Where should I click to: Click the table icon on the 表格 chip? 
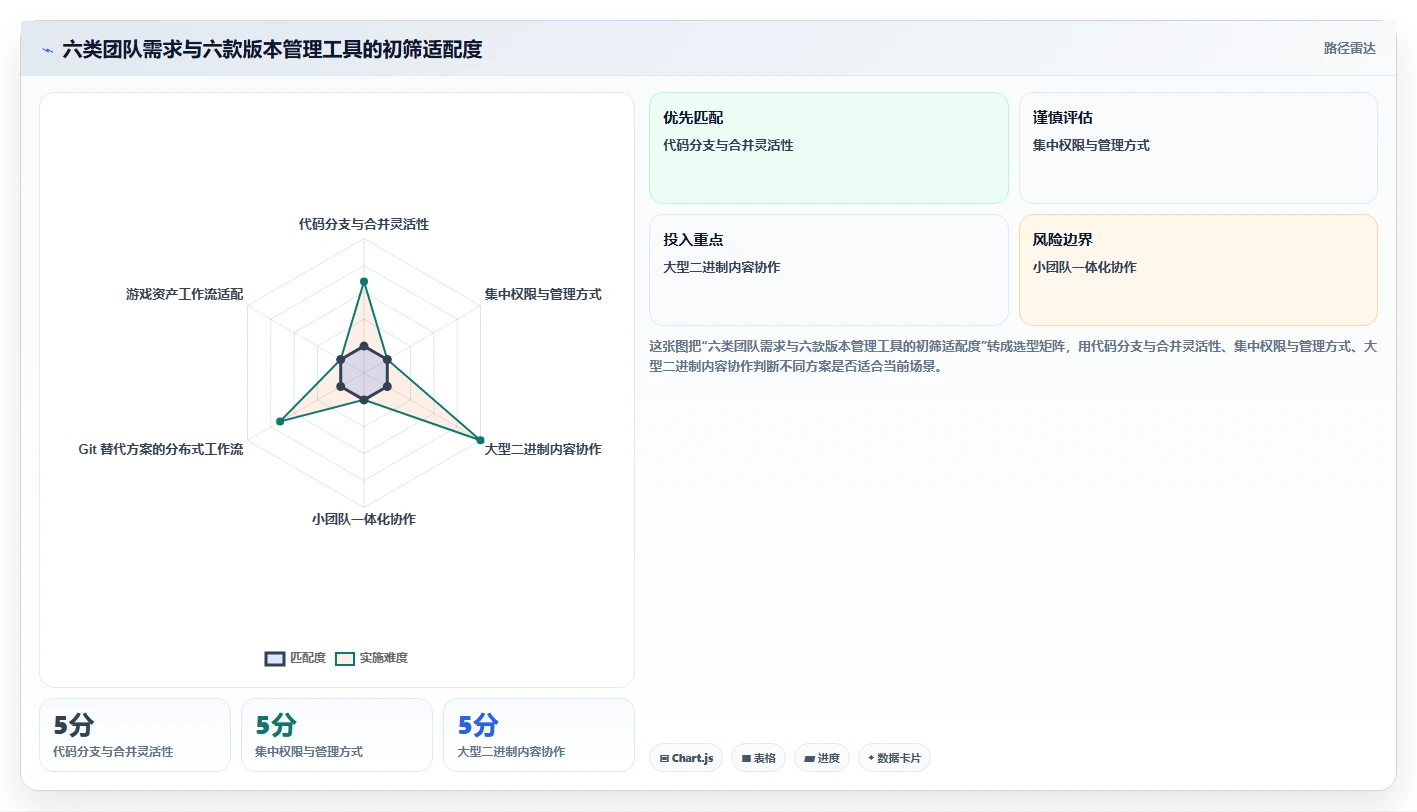[746, 759]
